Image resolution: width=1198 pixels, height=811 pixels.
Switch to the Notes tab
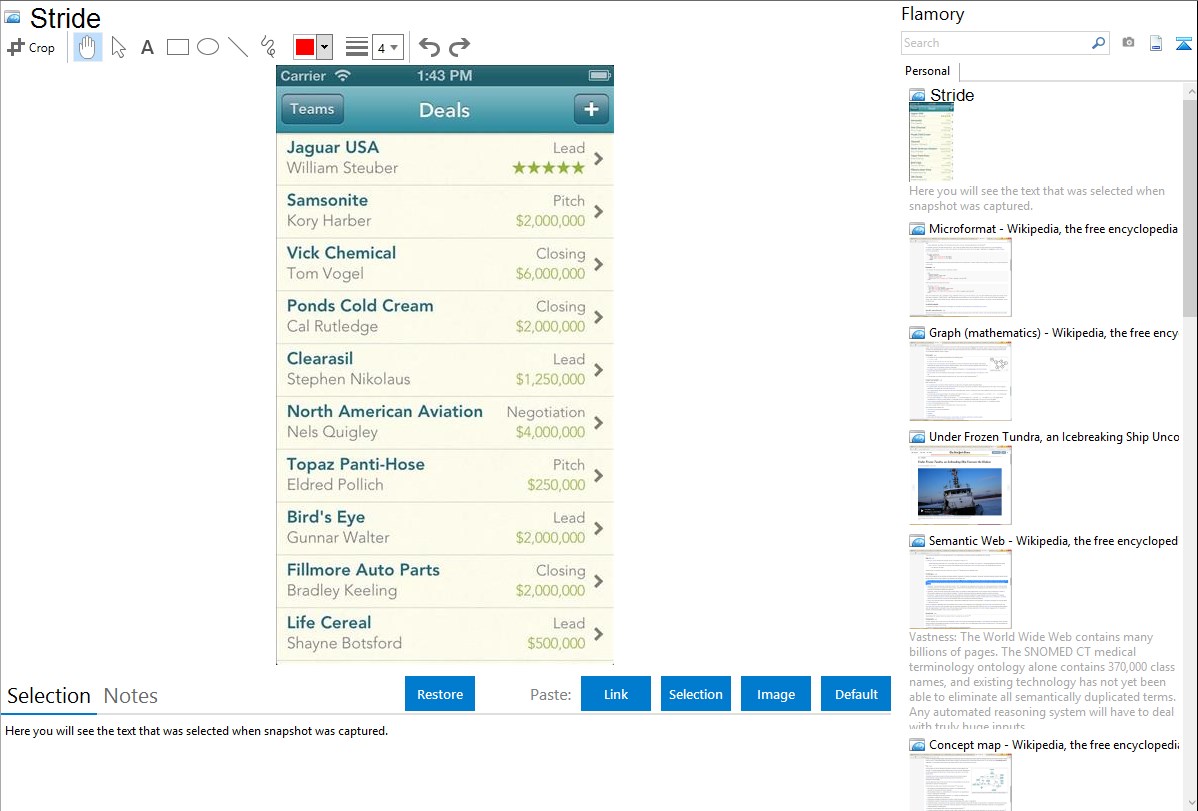pyautogui.click(x=131, y=696)
